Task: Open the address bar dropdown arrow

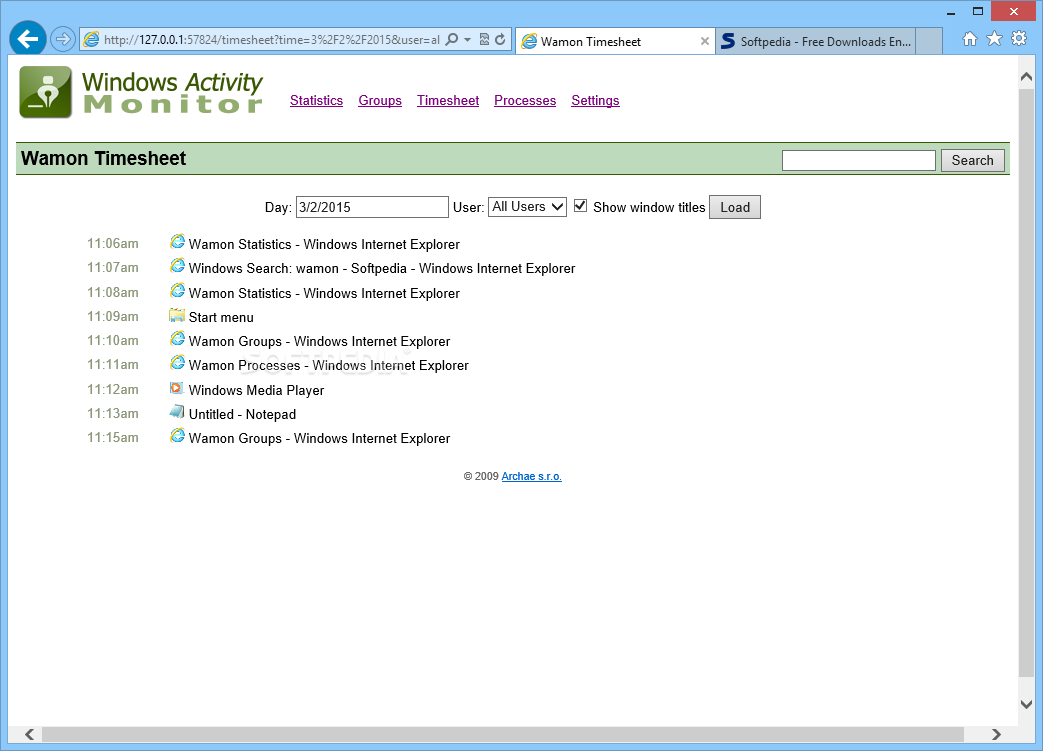Action: click(468, 40)
